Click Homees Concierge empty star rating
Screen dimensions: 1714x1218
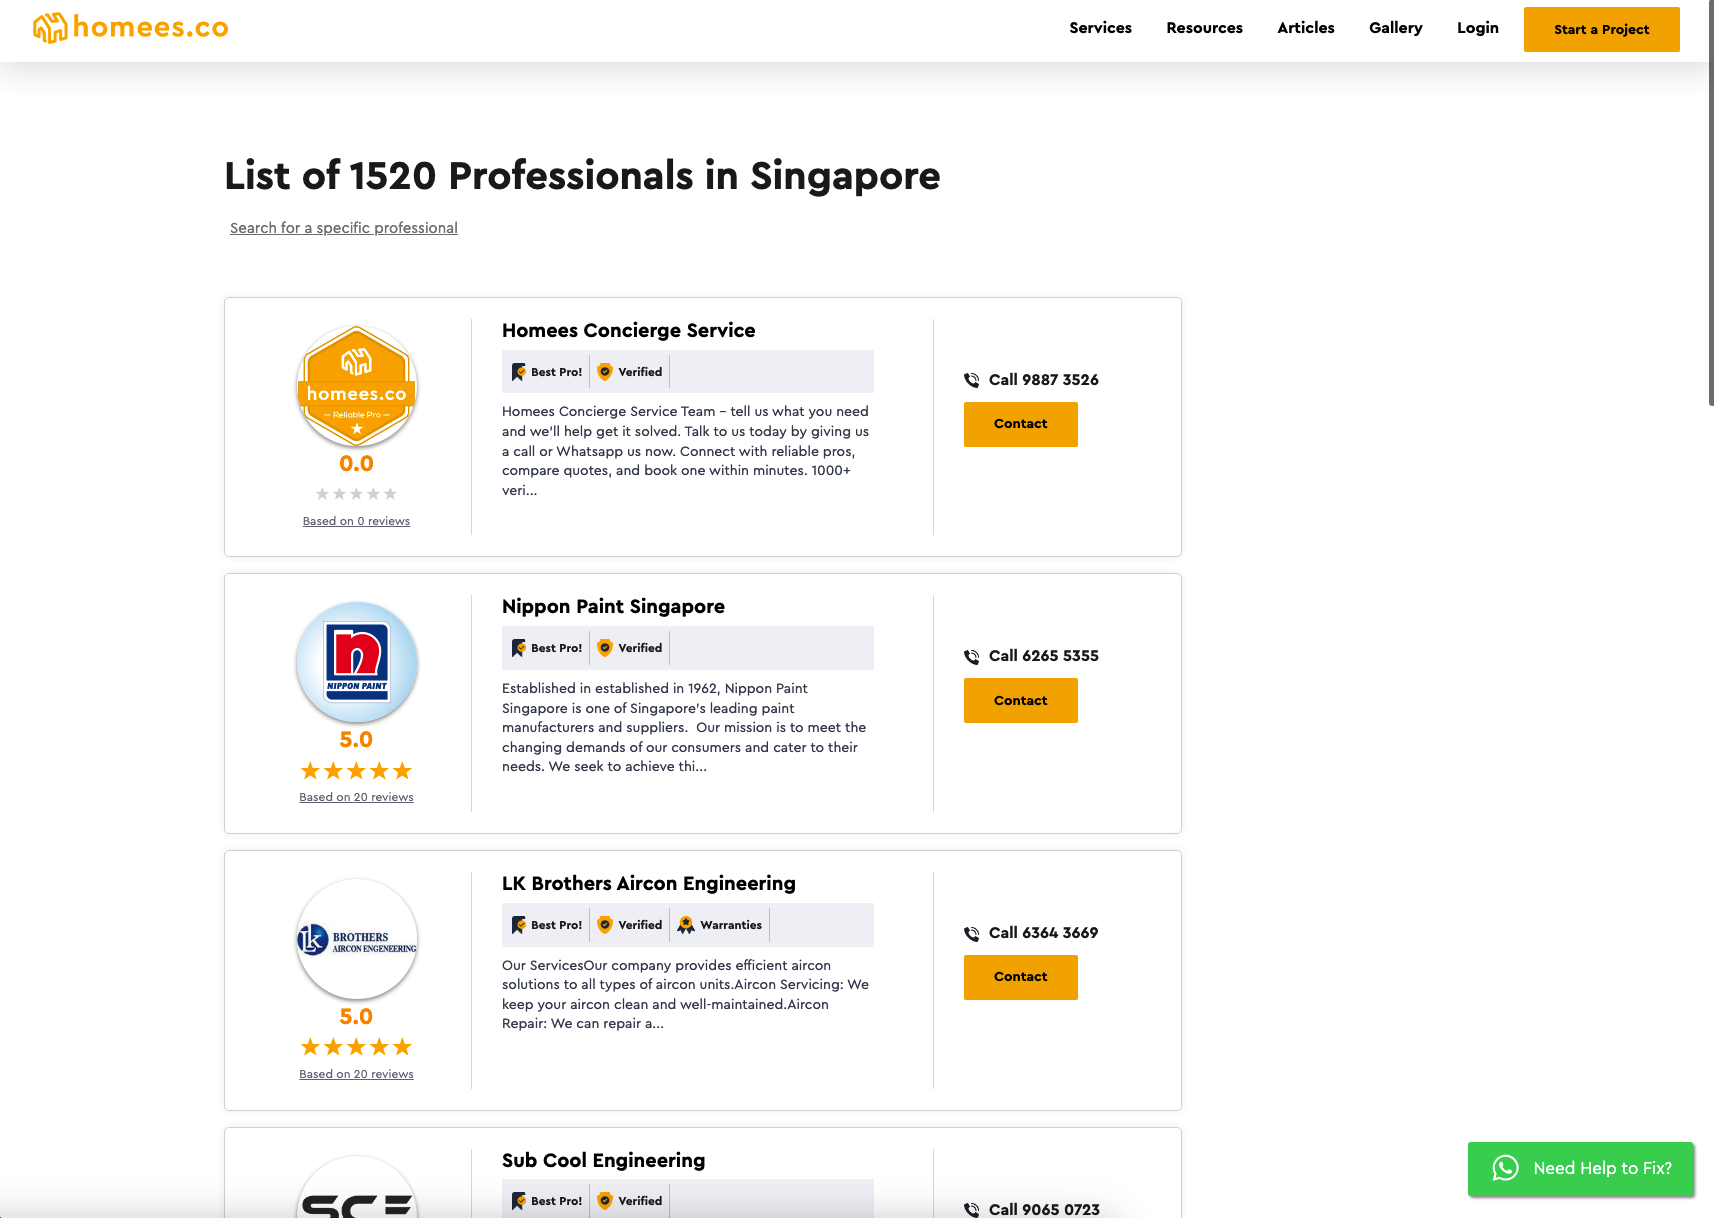pos(356,494)
